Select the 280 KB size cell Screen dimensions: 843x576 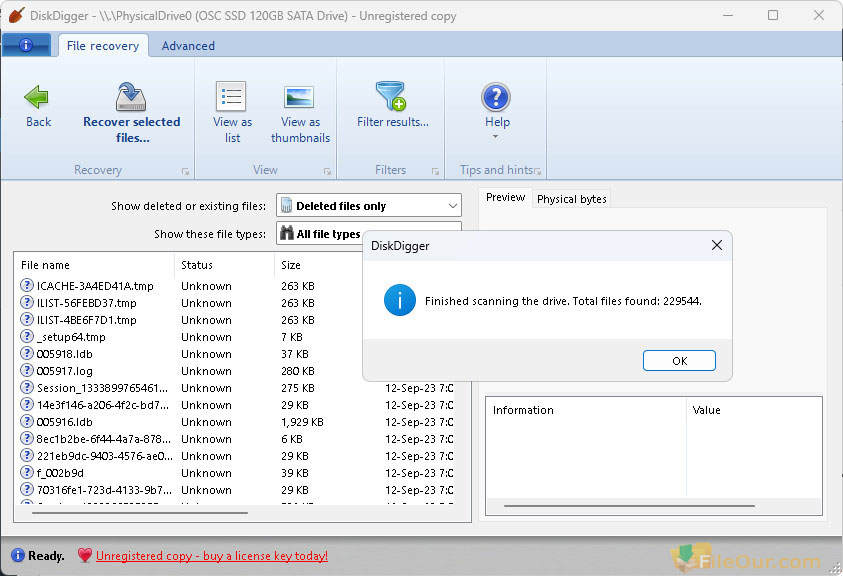tap(297, 371)
